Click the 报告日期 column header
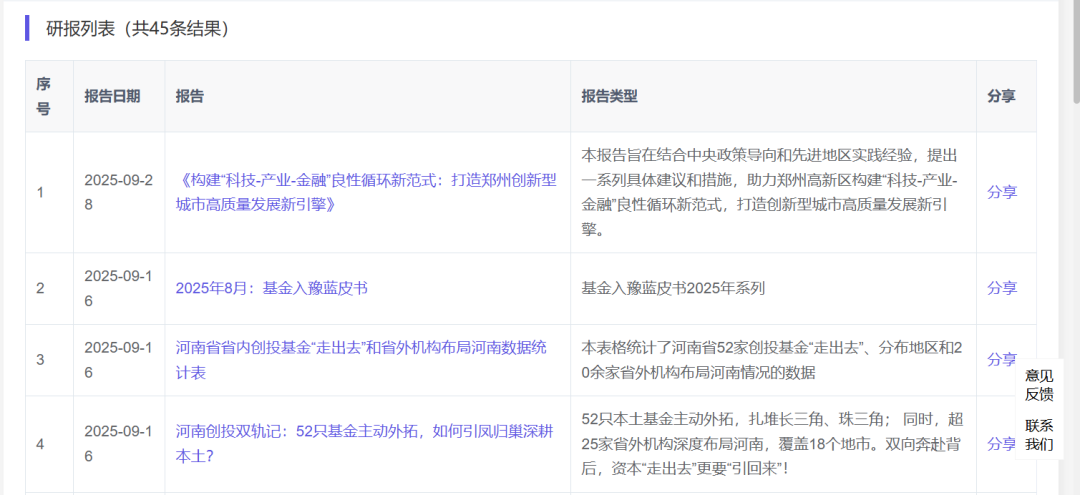Image resolution: width=1080 pixels, height=495 pixels. (x=112, y=96)
